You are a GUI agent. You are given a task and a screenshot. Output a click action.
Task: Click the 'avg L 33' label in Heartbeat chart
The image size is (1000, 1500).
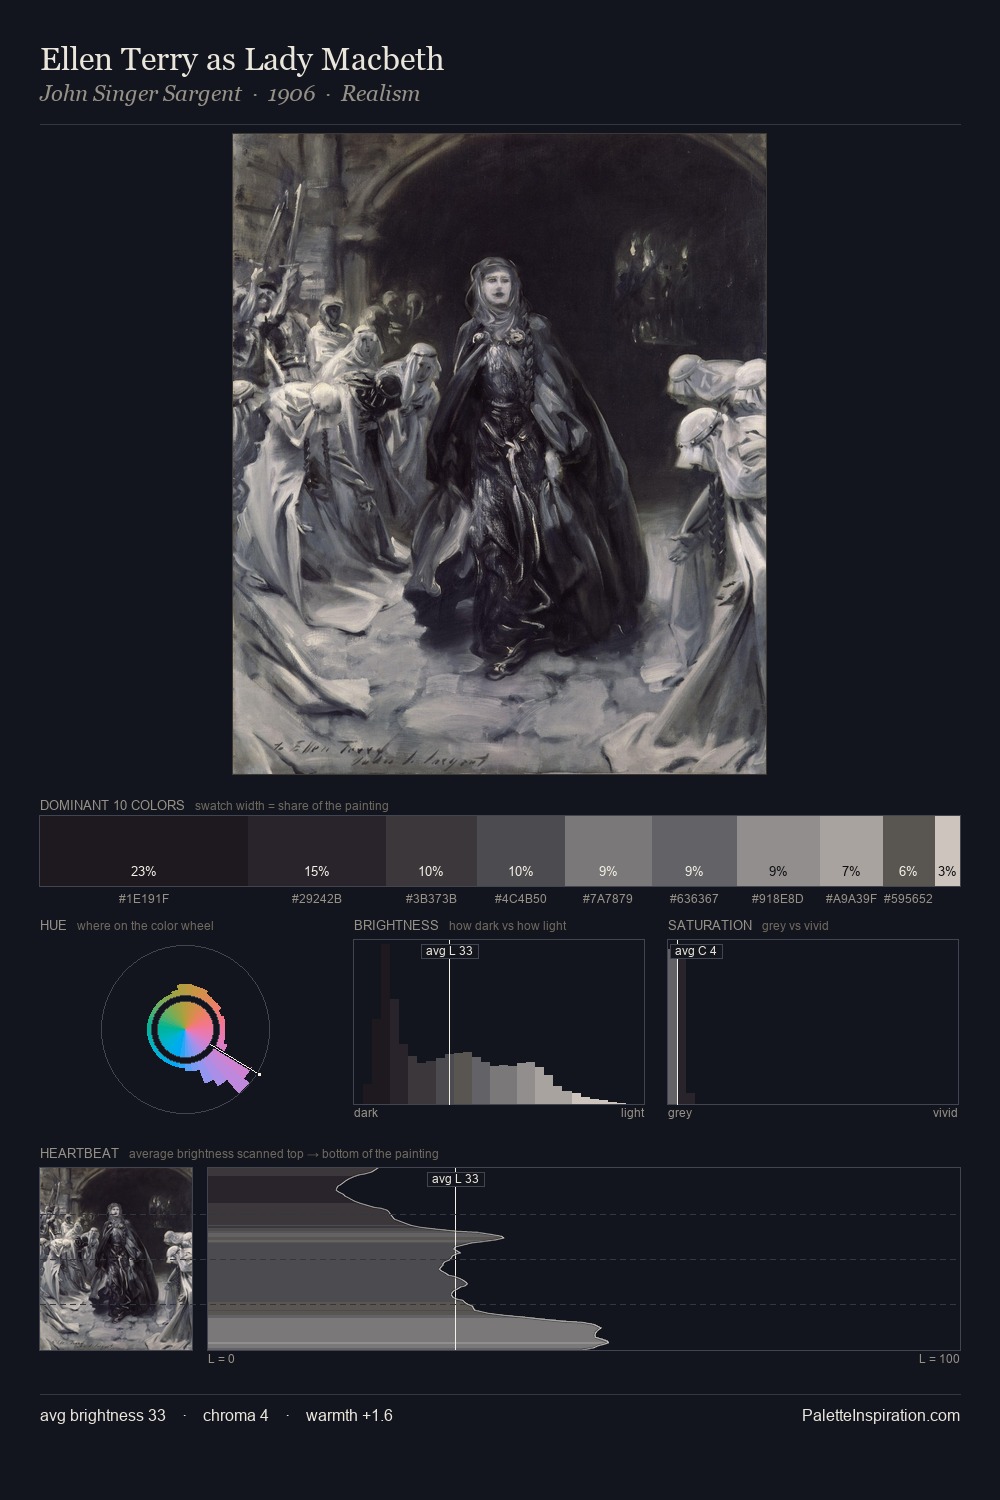tap(456, 1179)
